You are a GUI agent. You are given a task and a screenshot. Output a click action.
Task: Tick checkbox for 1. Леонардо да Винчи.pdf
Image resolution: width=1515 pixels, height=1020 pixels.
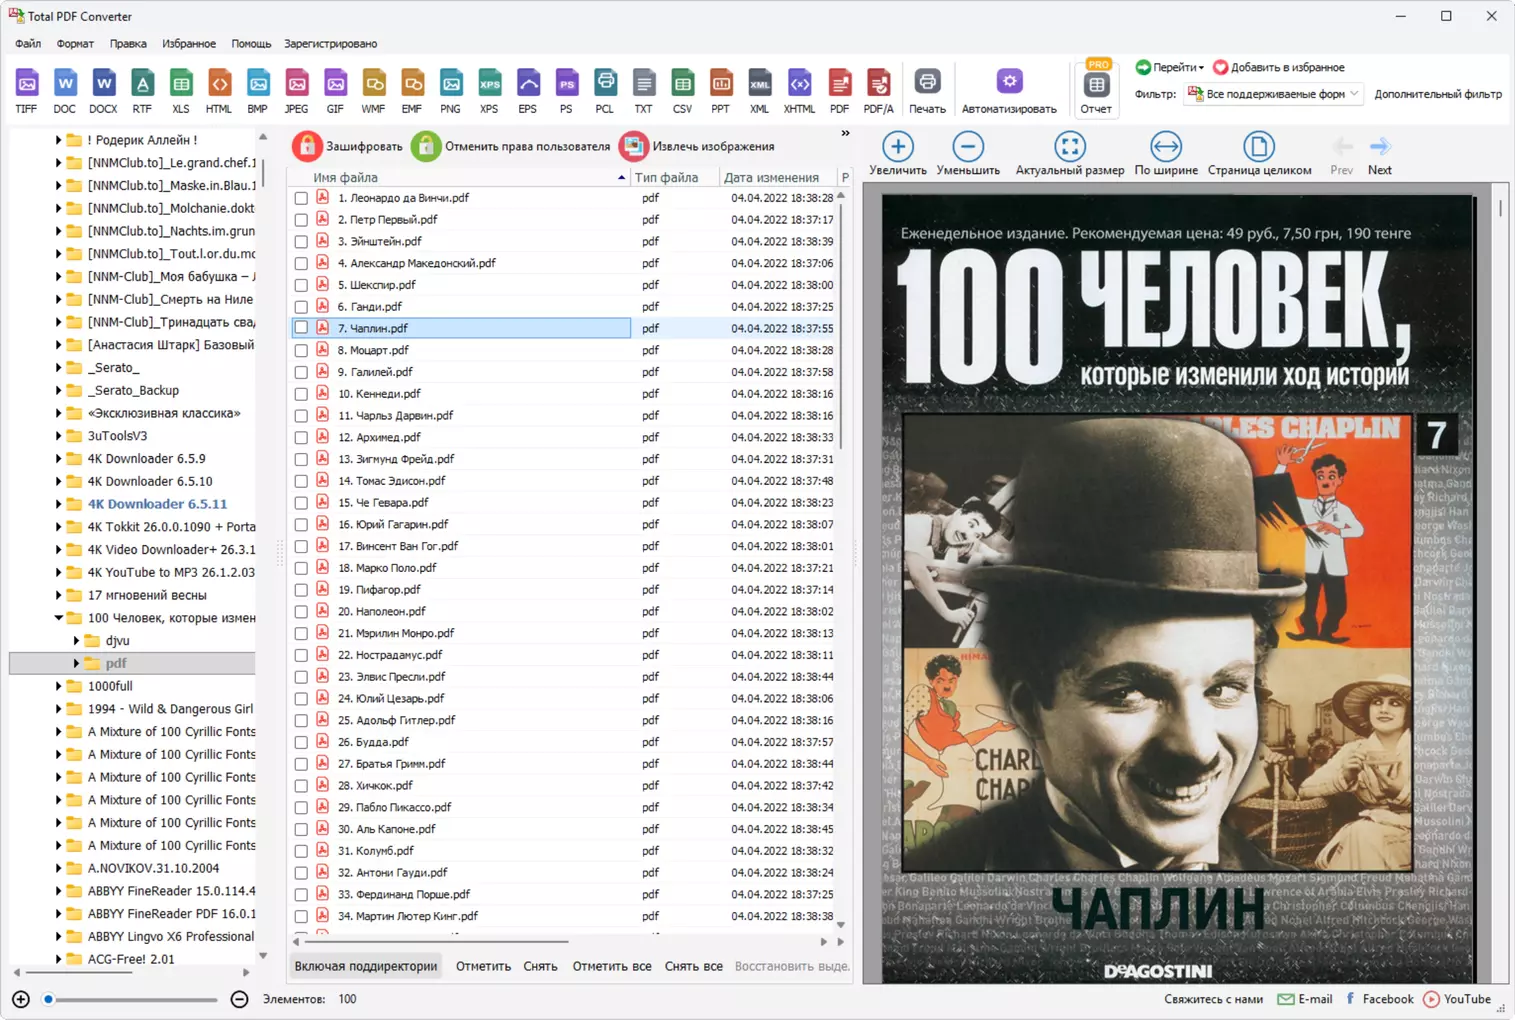301,198
